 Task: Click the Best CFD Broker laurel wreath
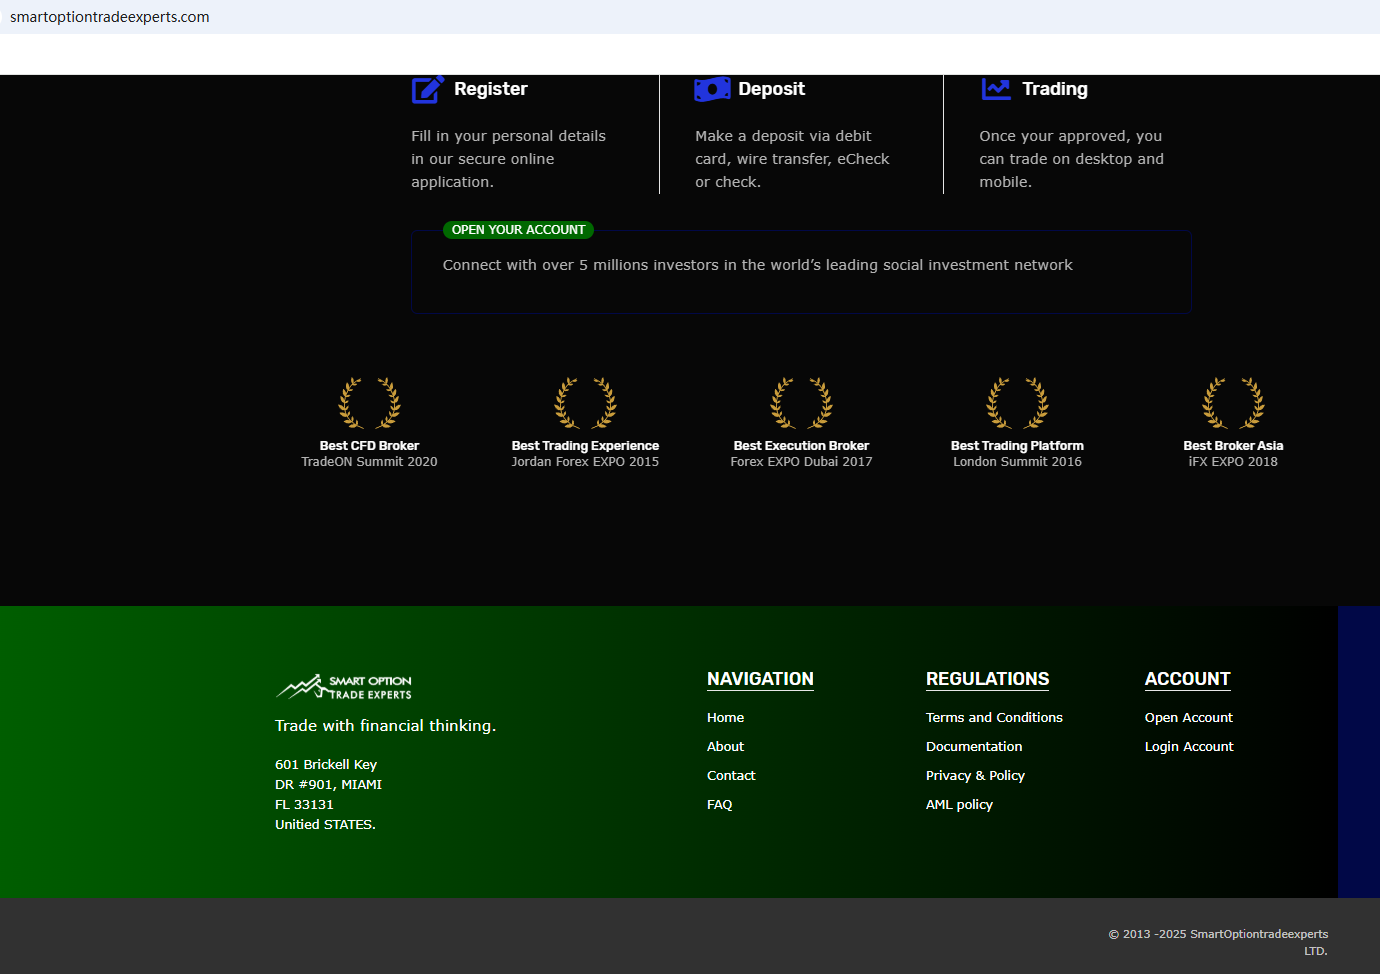click(369, 403)
